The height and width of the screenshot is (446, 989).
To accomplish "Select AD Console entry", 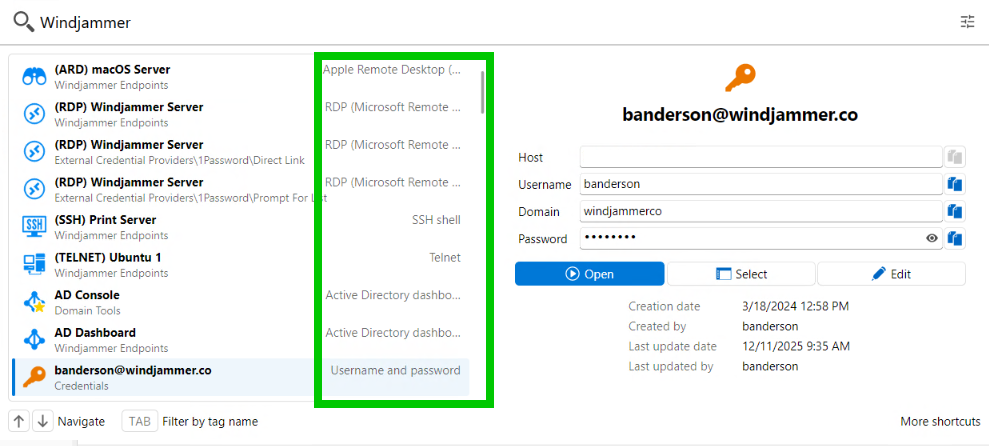I will (240, 302).
